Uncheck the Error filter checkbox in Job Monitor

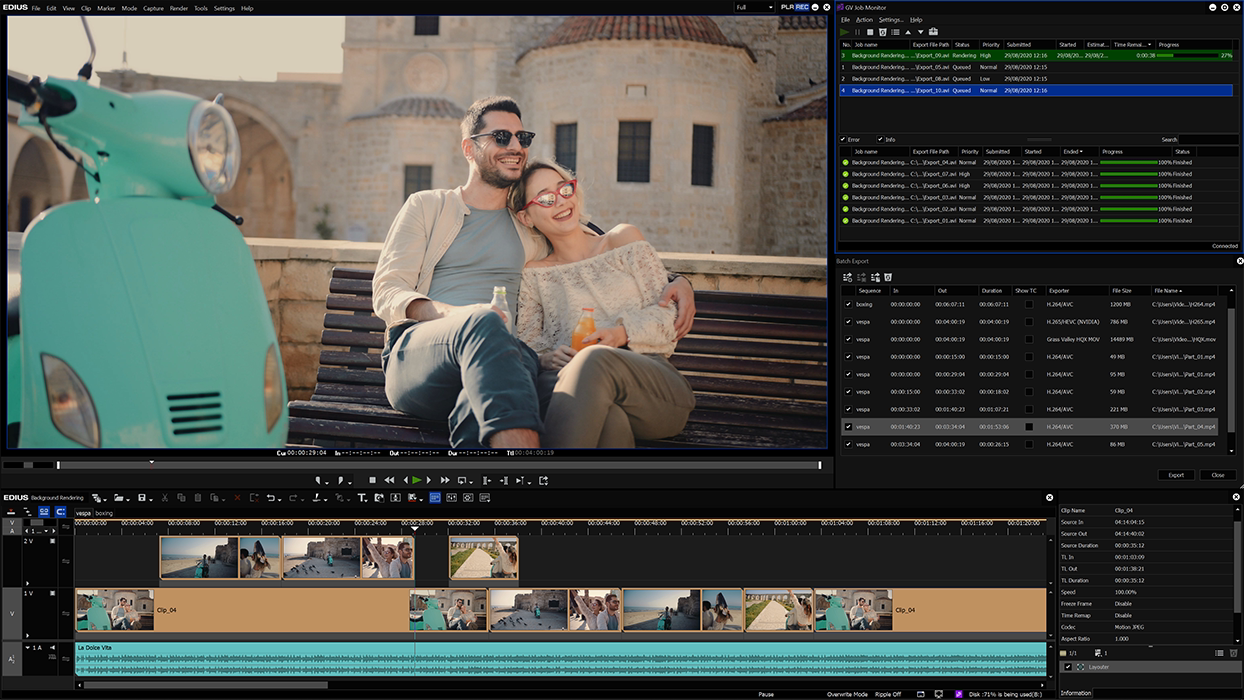[x=844, y=139]
